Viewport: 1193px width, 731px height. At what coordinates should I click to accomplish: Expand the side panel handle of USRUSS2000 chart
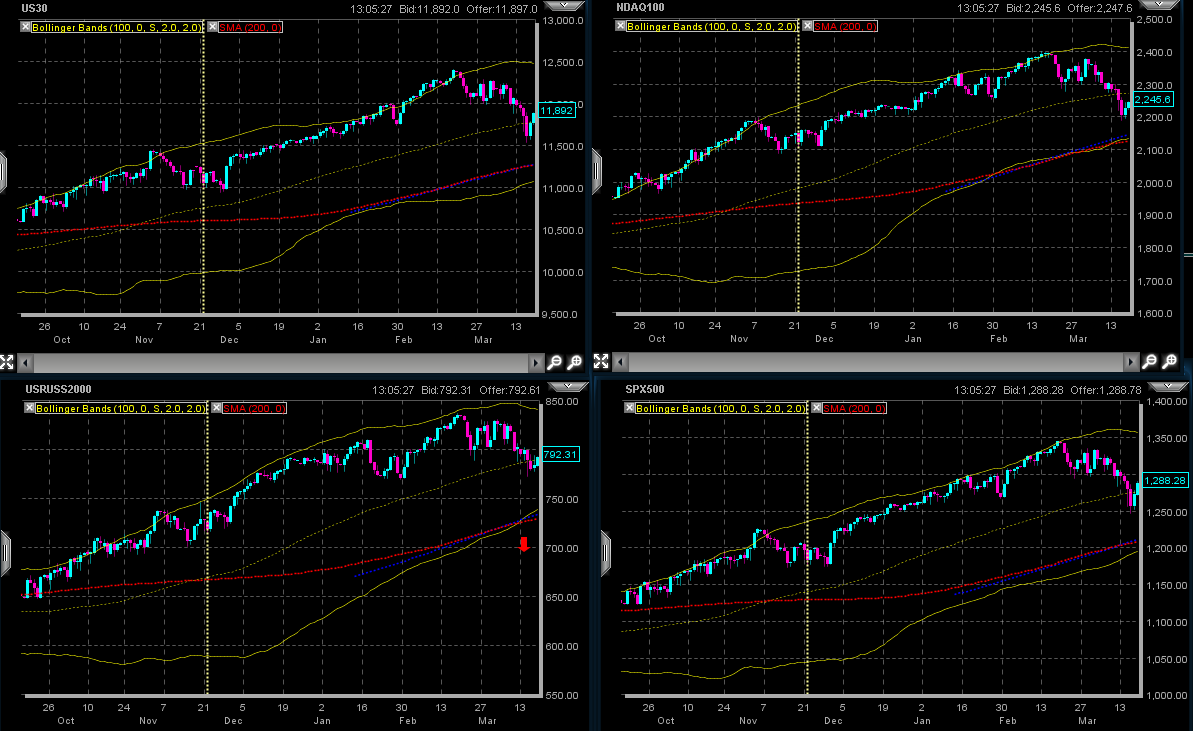coord(5,553)
